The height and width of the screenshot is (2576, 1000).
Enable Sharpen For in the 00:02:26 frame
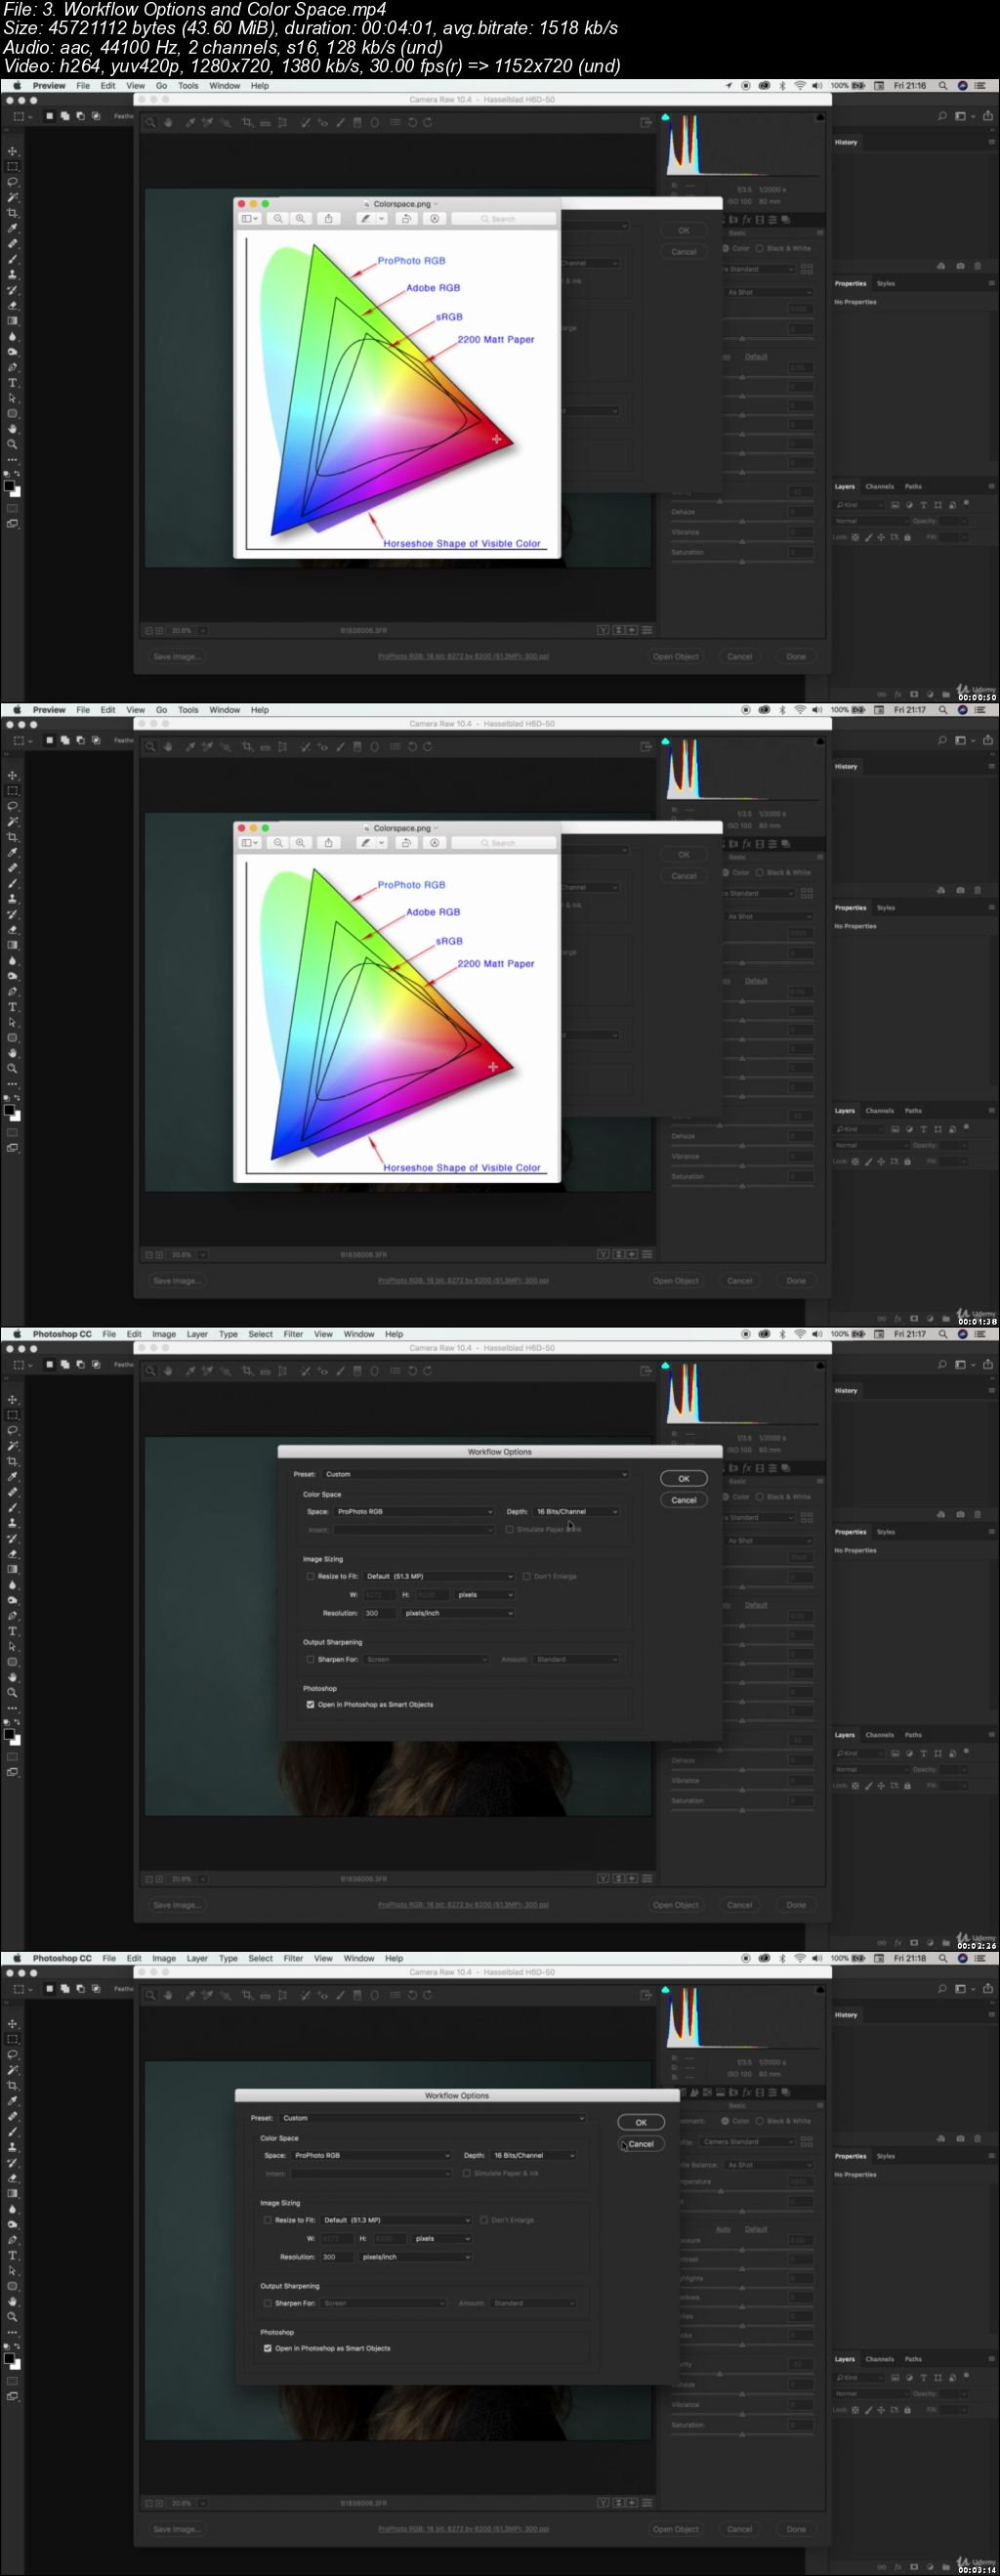310,1659
